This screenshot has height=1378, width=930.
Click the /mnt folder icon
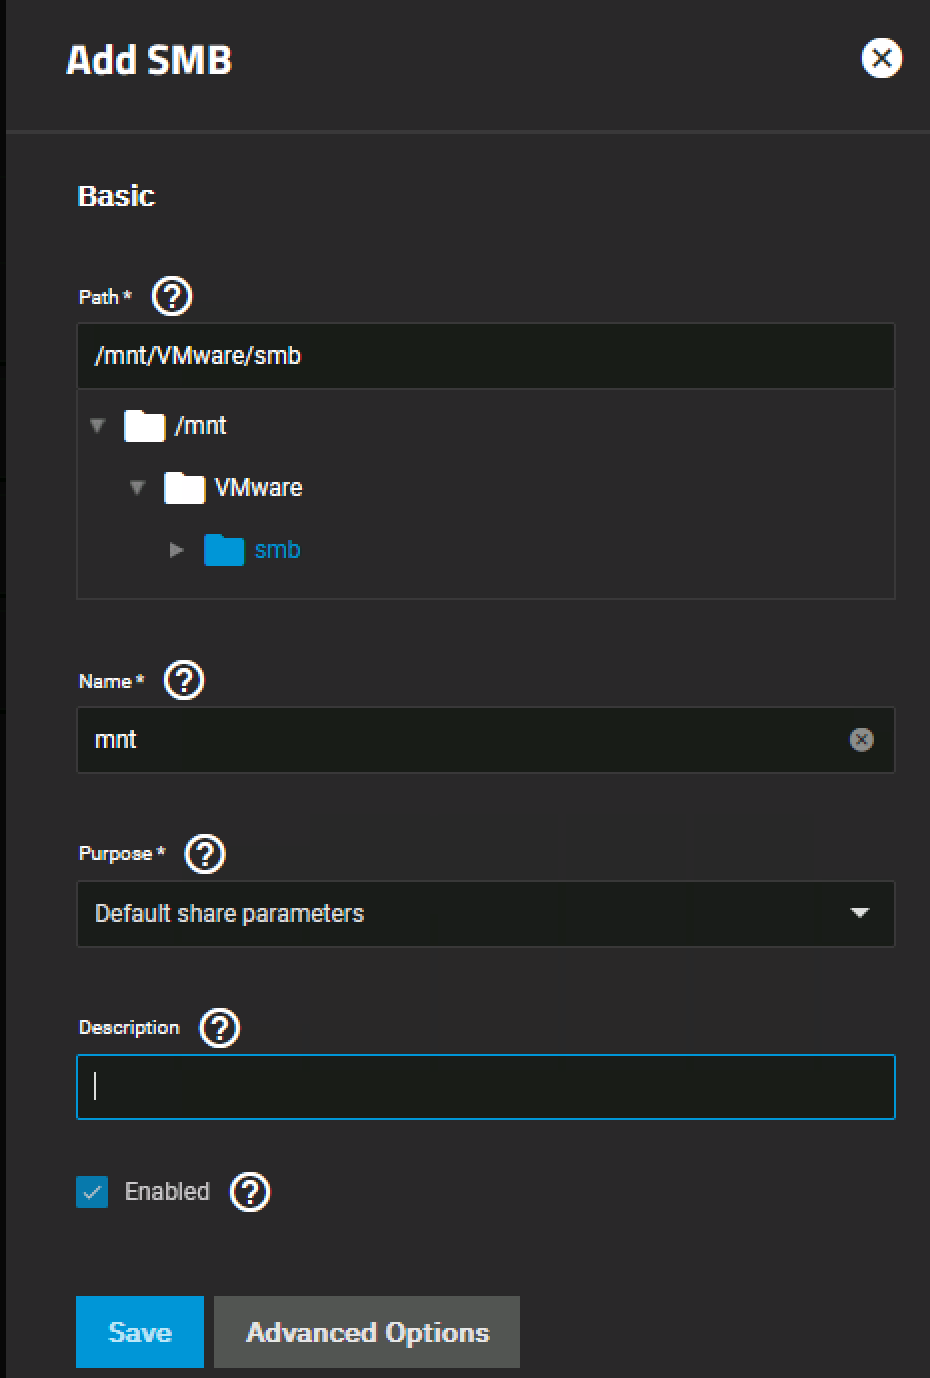144,426
